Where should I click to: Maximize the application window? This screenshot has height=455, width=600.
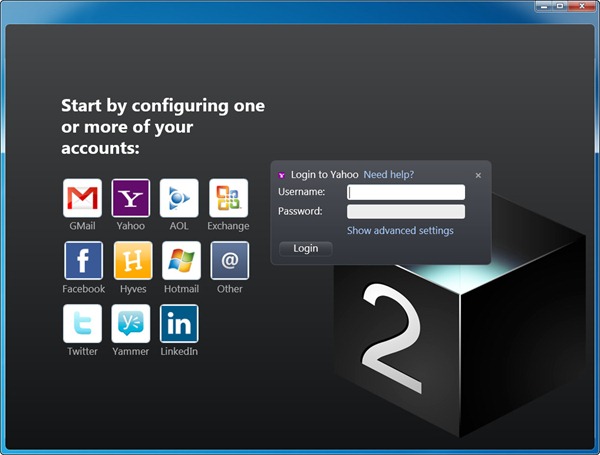click(560, 6)
